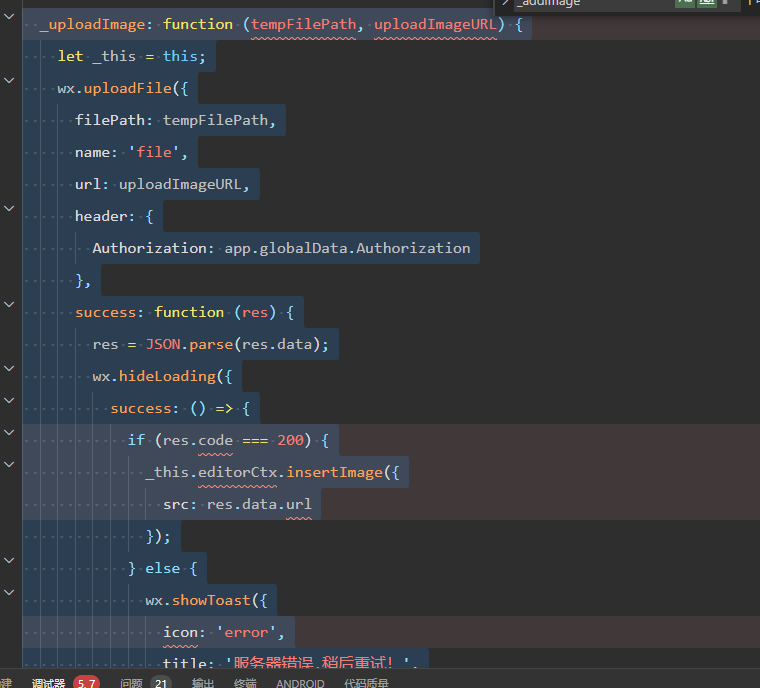
Task: Fold the wx.uploadFile call block
Action: coord(9,80)
